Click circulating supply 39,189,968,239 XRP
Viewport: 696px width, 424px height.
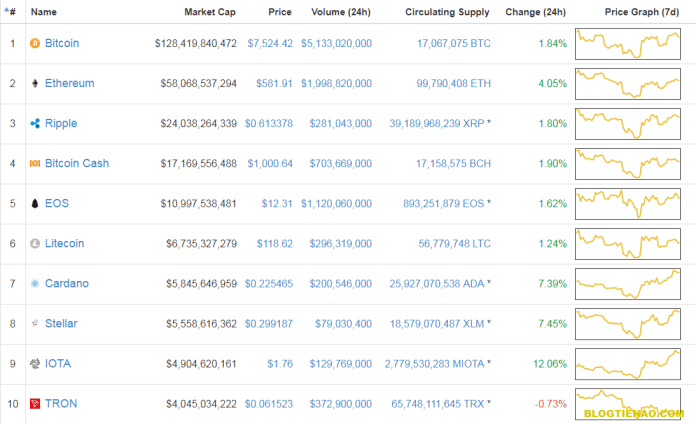click(x=437, y=123)
